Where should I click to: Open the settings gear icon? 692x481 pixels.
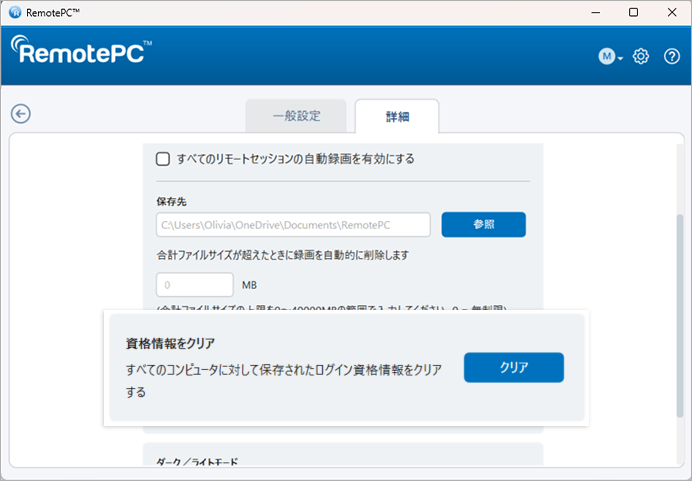(x=641, y=56)
